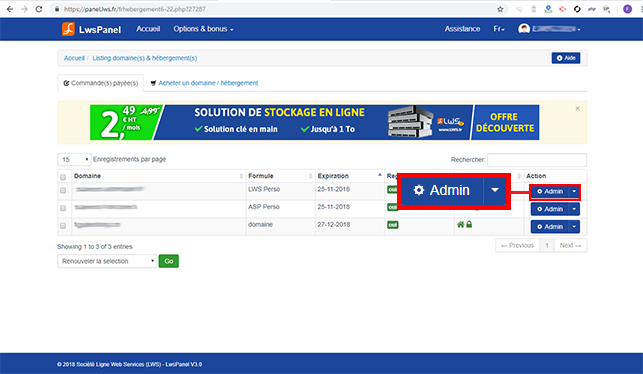The width and height of the screenshot is (643, 374).
Task: Click Admin button for the domaine row
Action: (550, 227)
